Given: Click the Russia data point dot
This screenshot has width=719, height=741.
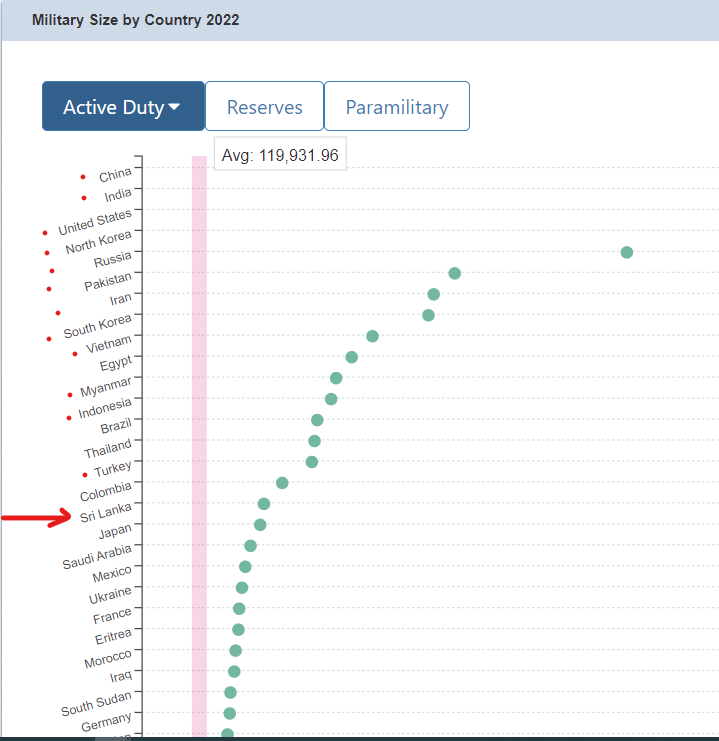Looking at the screenshot, I should pyautogui.click(x=627, y=252).
